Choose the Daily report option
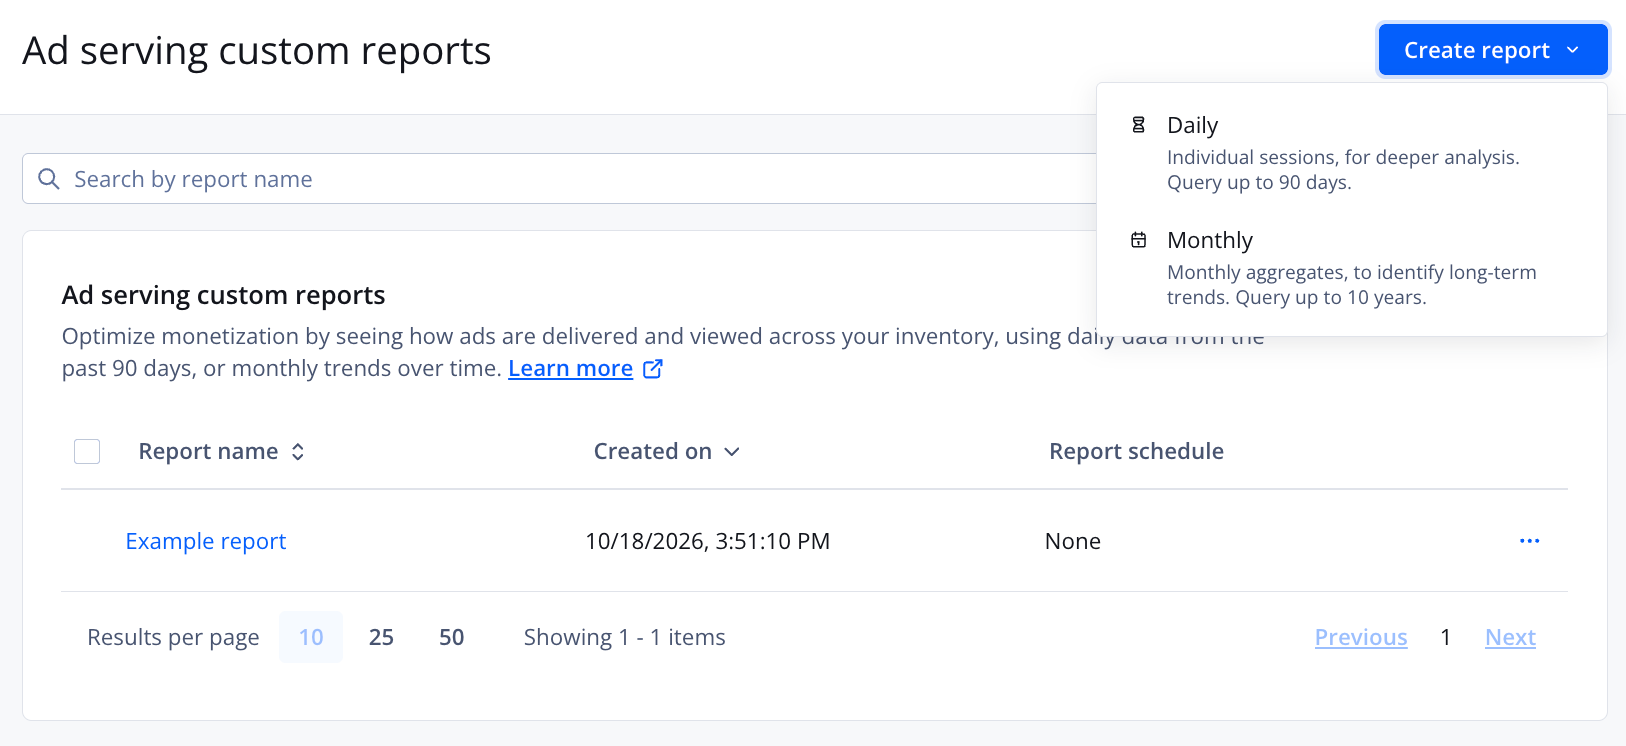Image resolution: width=1626 pixels, height=746 pixels. (1351, 153)
